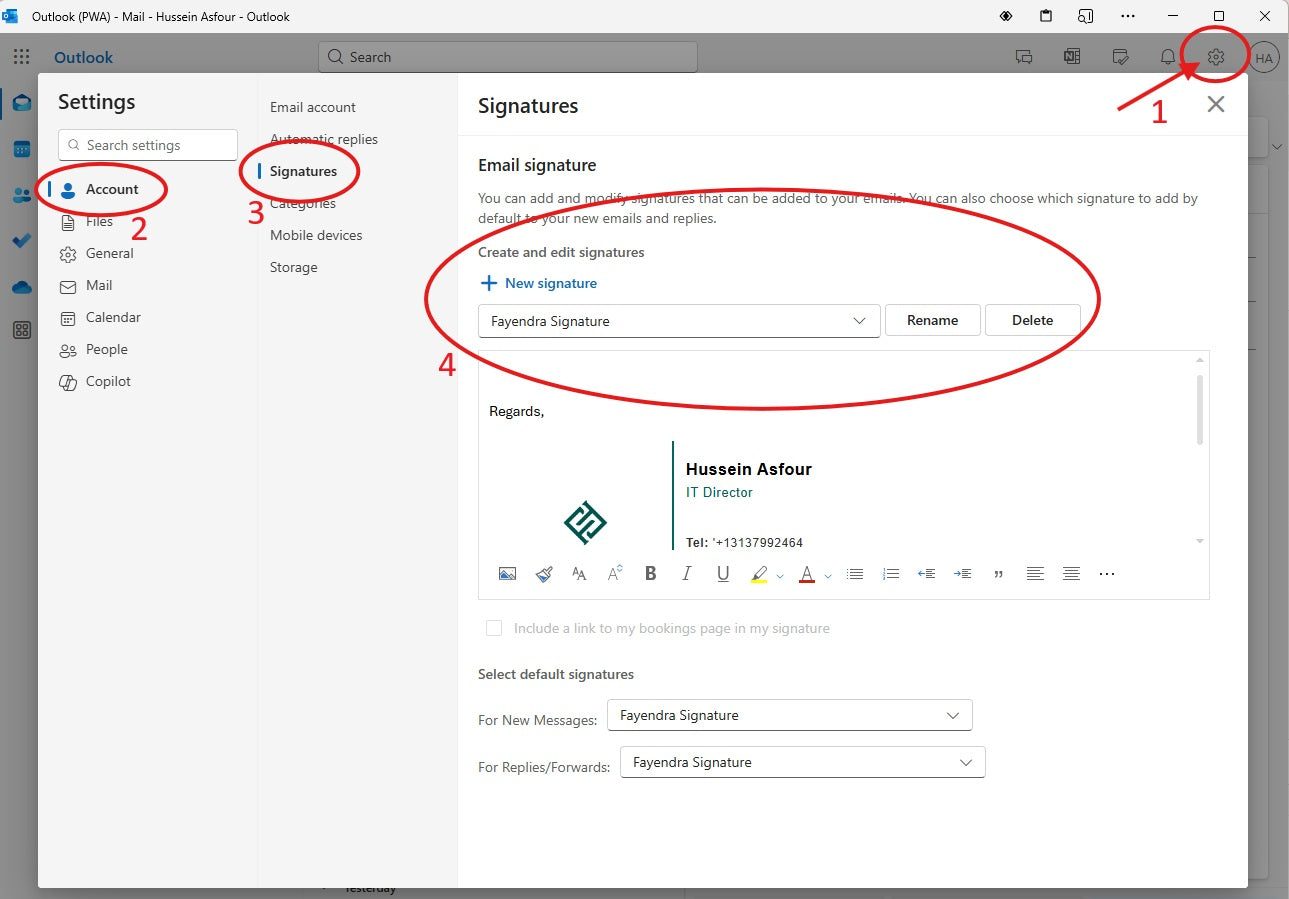The height and width of the screenshot is (899, 1289).
Task: Click 'IT Director' title in signature
Action: point(719,492)
